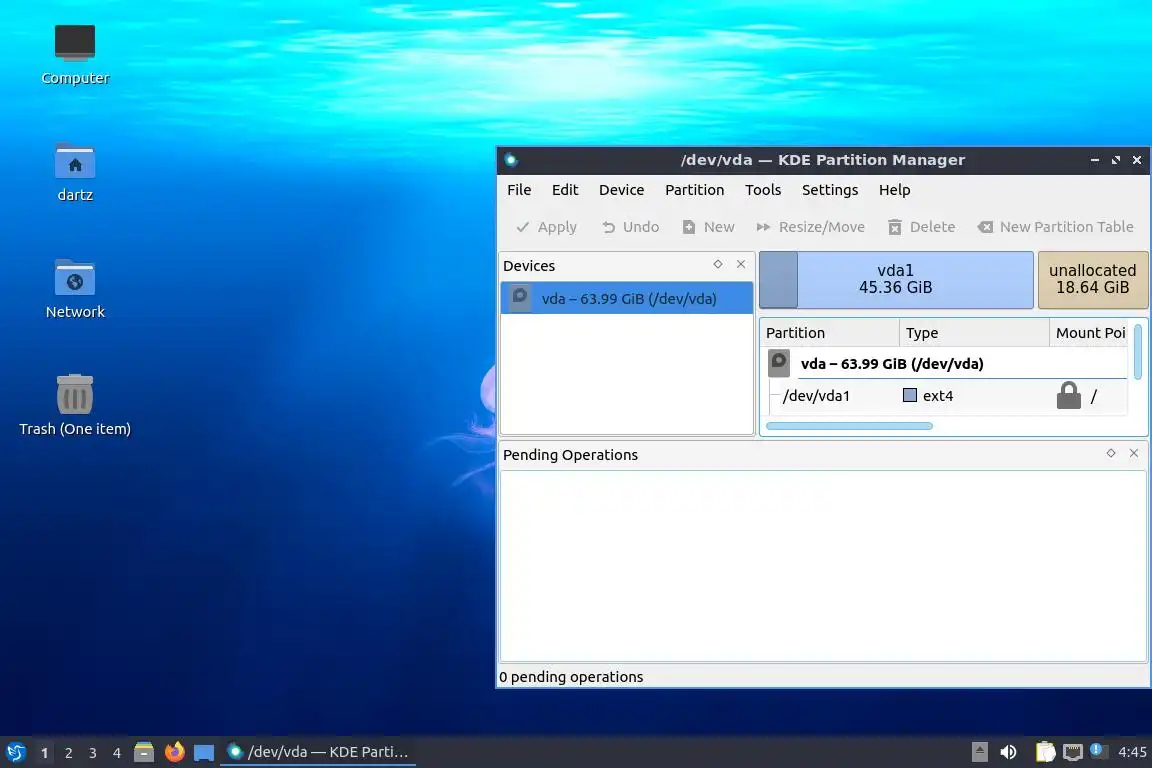
Task: Open the Help menu
Action: click(894, 190)
